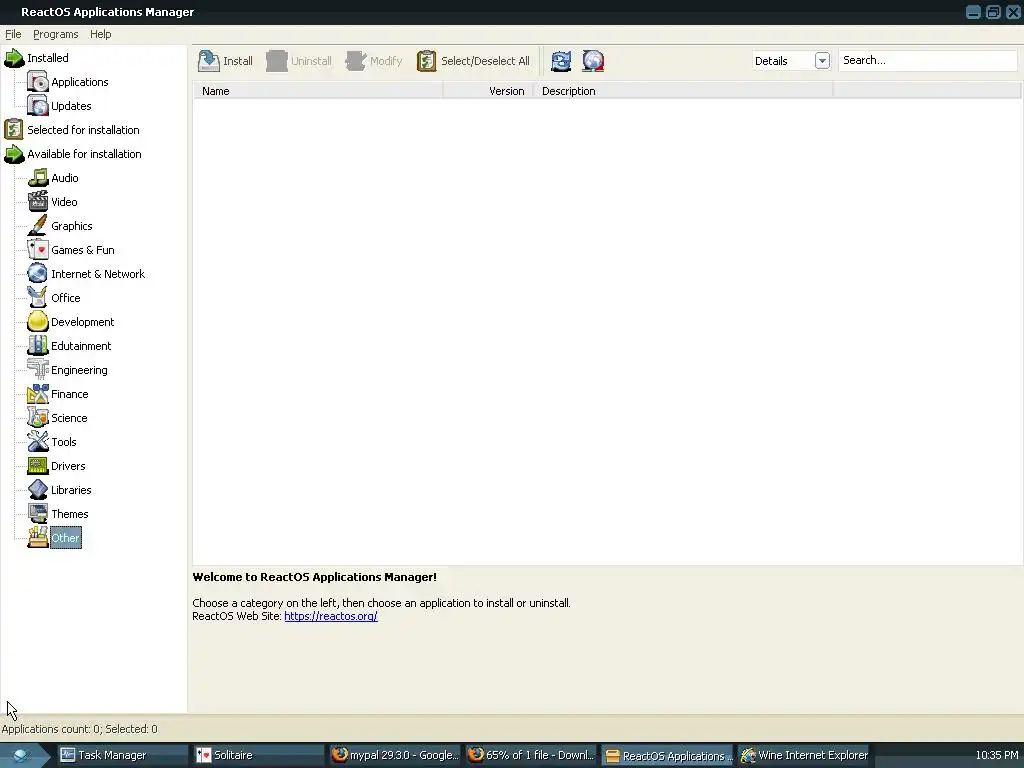Click the ReactOS Applications taskbar button
The image size is (1024, 768).
[667, 756]
